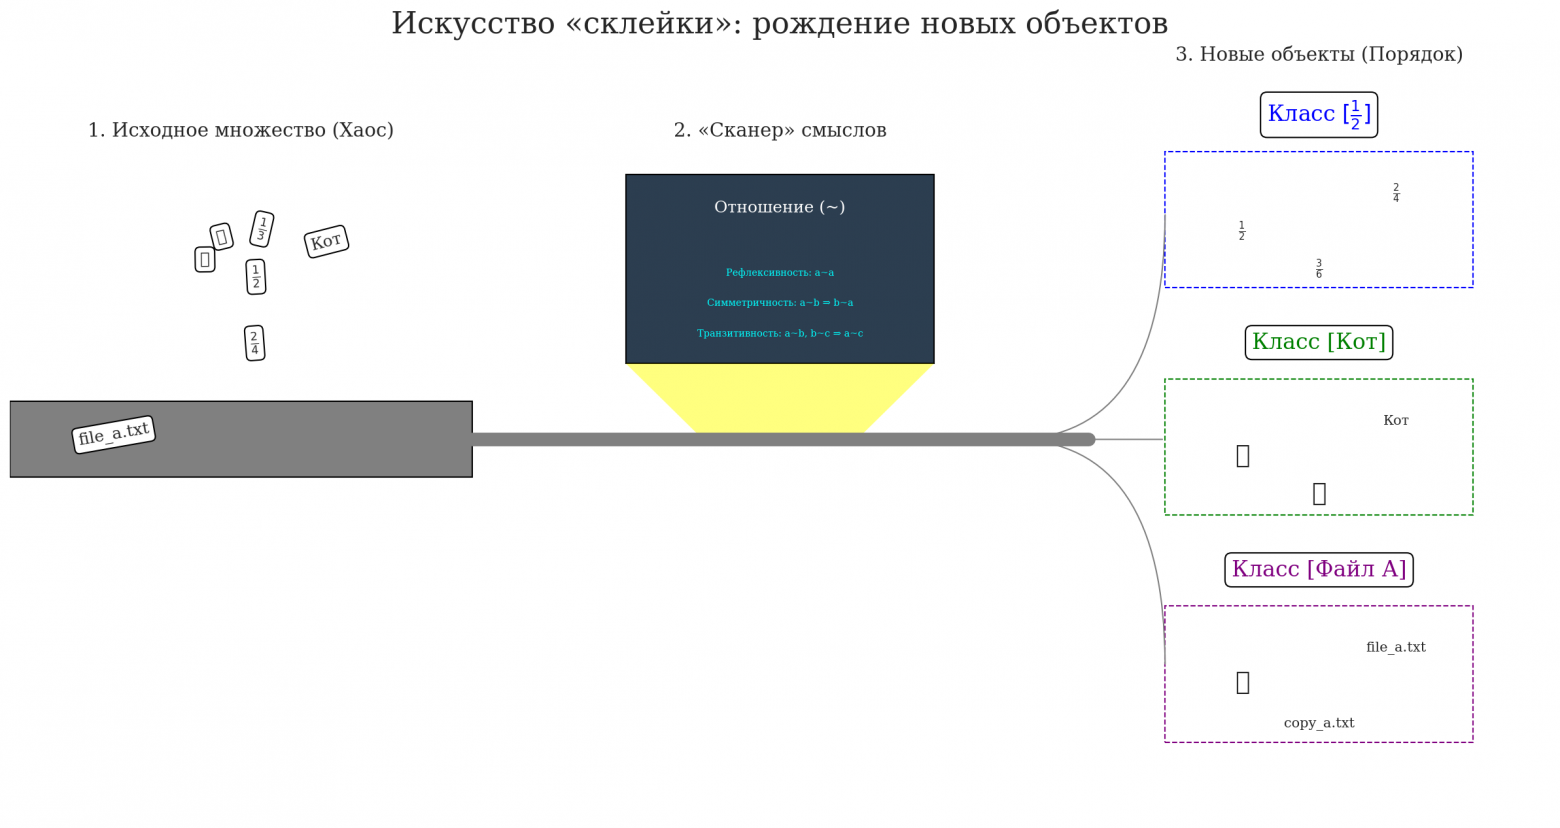The image size is (1560, 828).
Task: Toggle the «Транзитивность» rule at the scanner bottom
Action: pyautogui.click(x=780, y=333)
